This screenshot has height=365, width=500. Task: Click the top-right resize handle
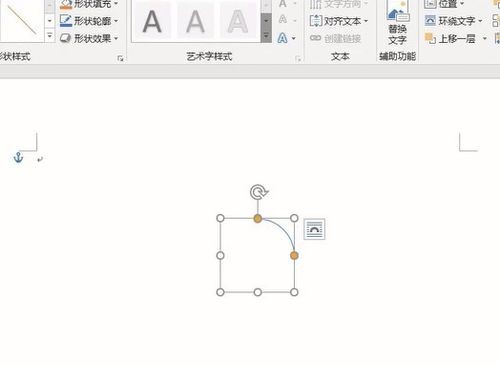point(294,218)
